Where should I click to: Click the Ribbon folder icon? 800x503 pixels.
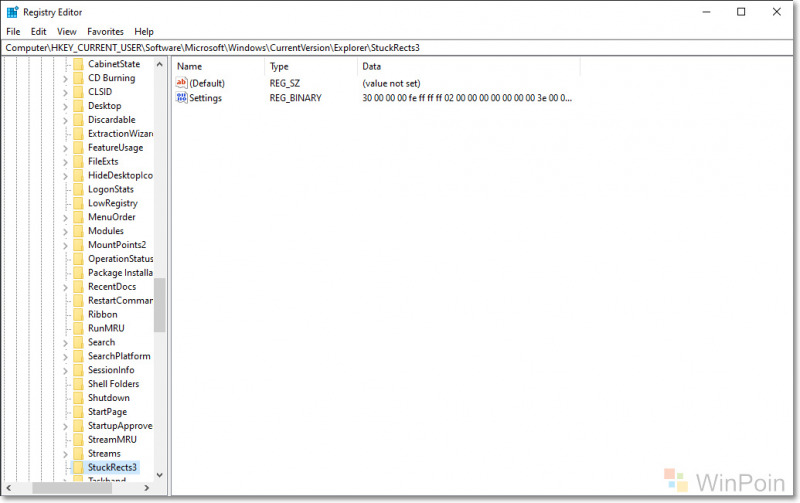(x=78, y=314)
